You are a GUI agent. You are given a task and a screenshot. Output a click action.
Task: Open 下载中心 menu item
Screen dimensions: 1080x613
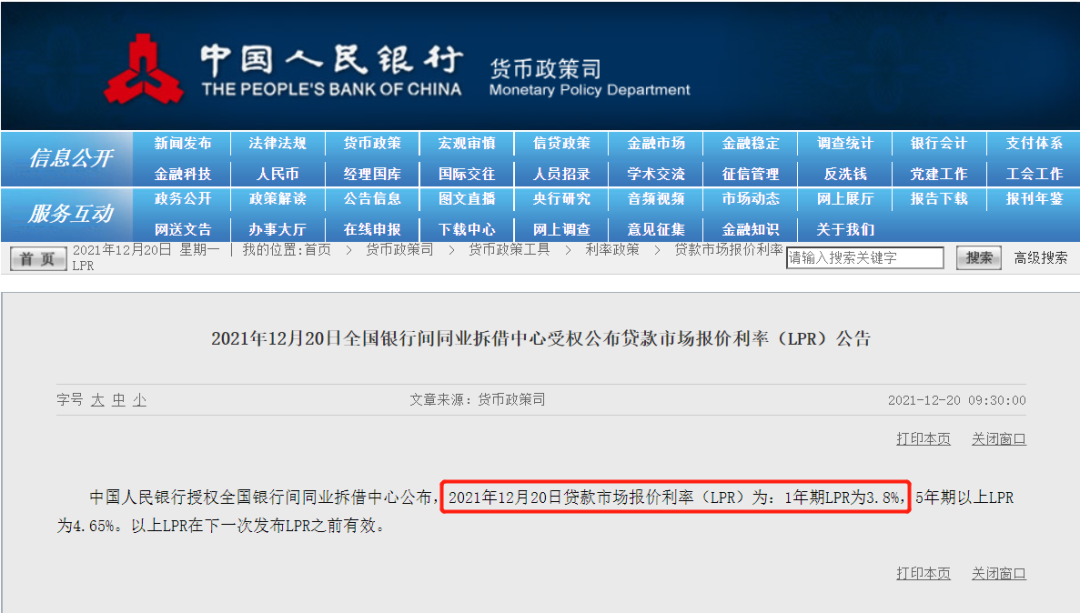pyautogui.click(x=466, y=229)
